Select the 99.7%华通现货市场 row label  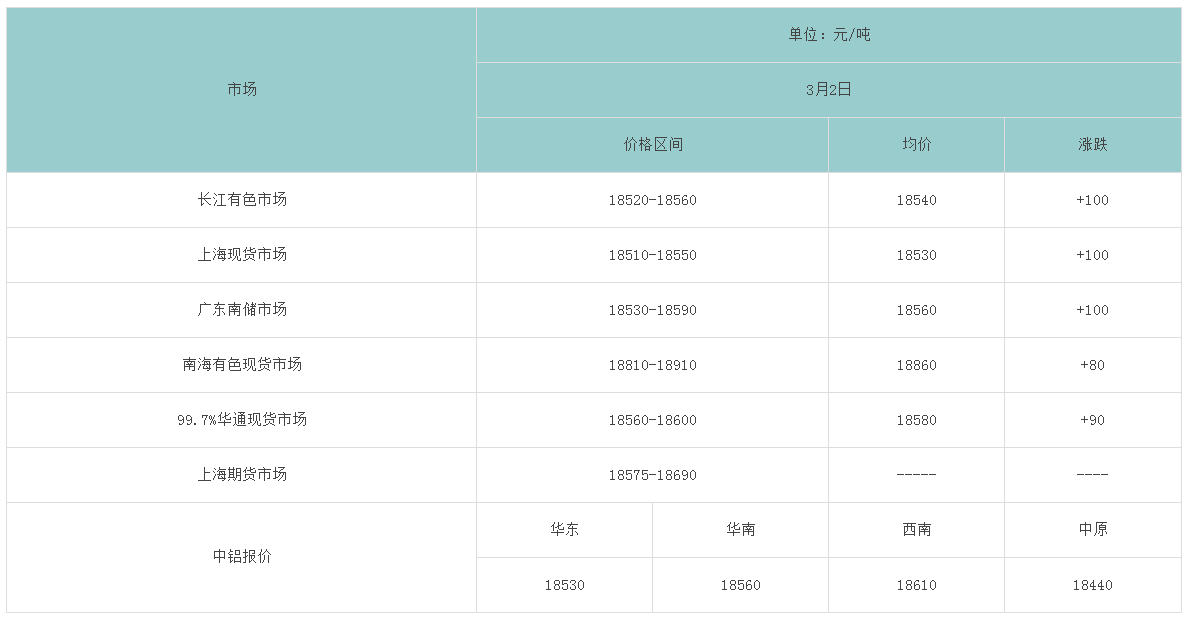coord(242,420)
